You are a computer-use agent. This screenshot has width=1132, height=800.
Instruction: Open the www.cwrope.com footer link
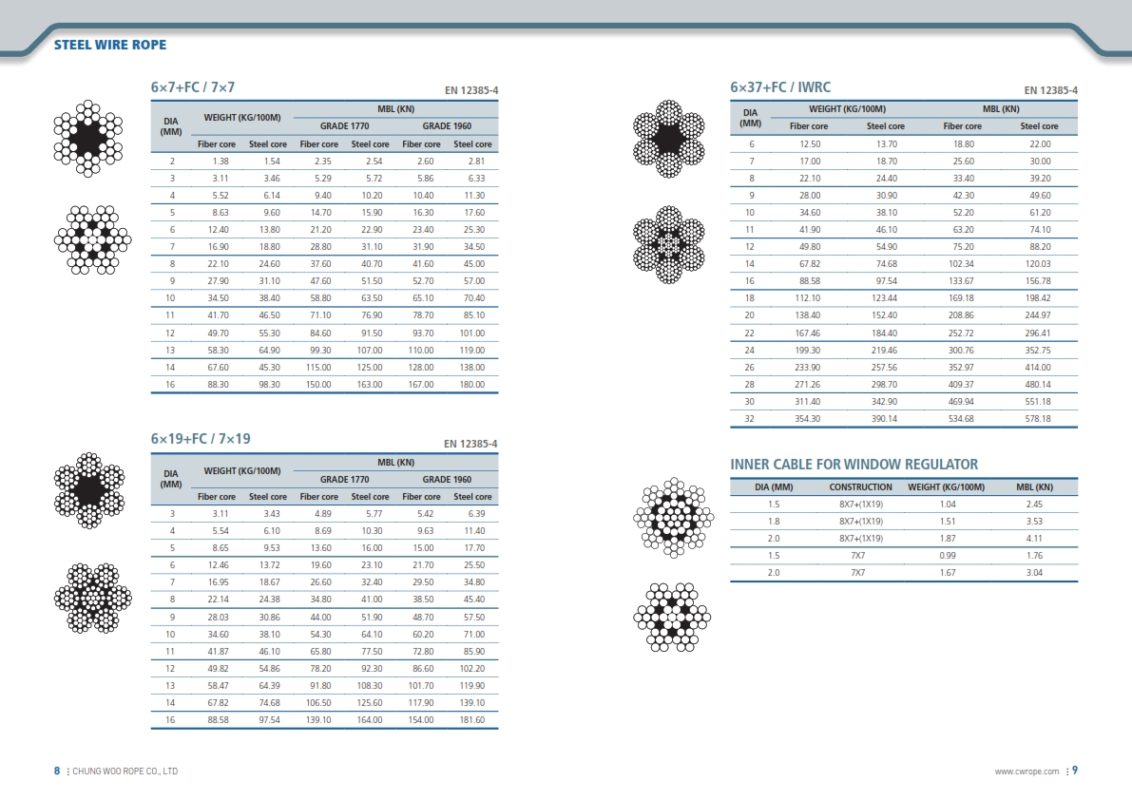pos(1024,771)
